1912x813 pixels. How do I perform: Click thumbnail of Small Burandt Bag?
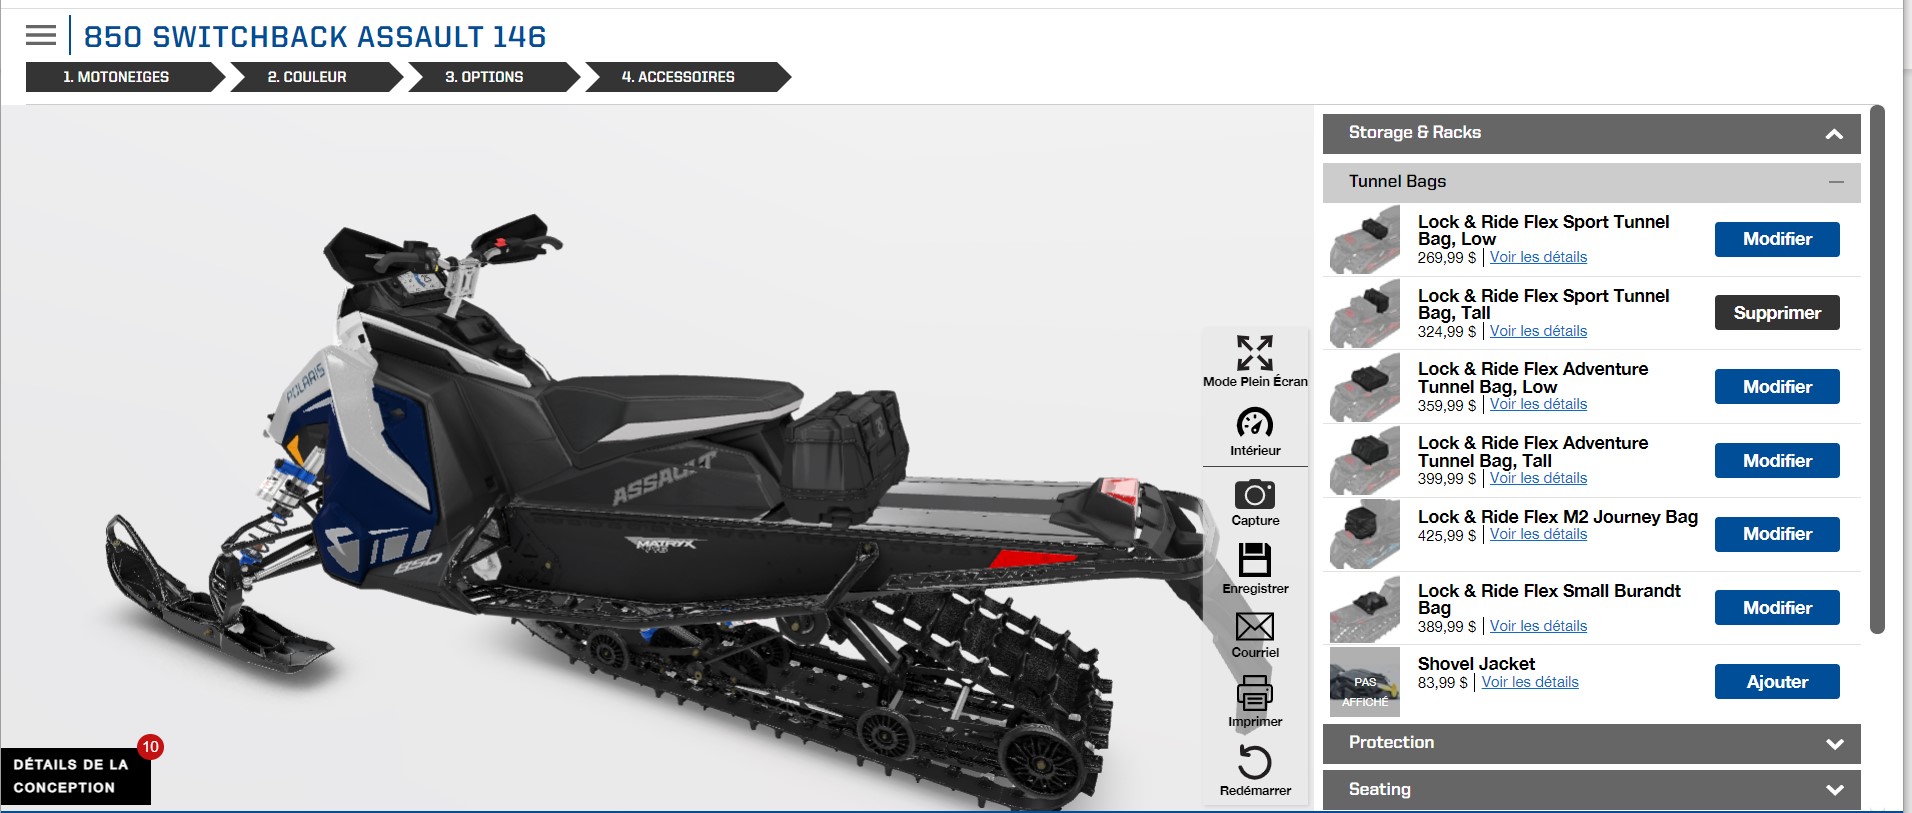pos(1365,609)
